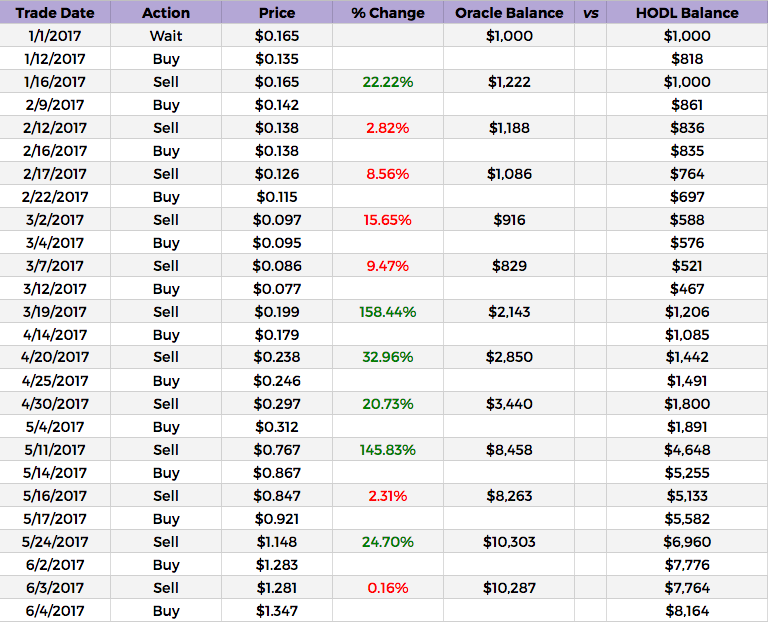Click the 3/12/2017 date cell

(x=55, y=289)
